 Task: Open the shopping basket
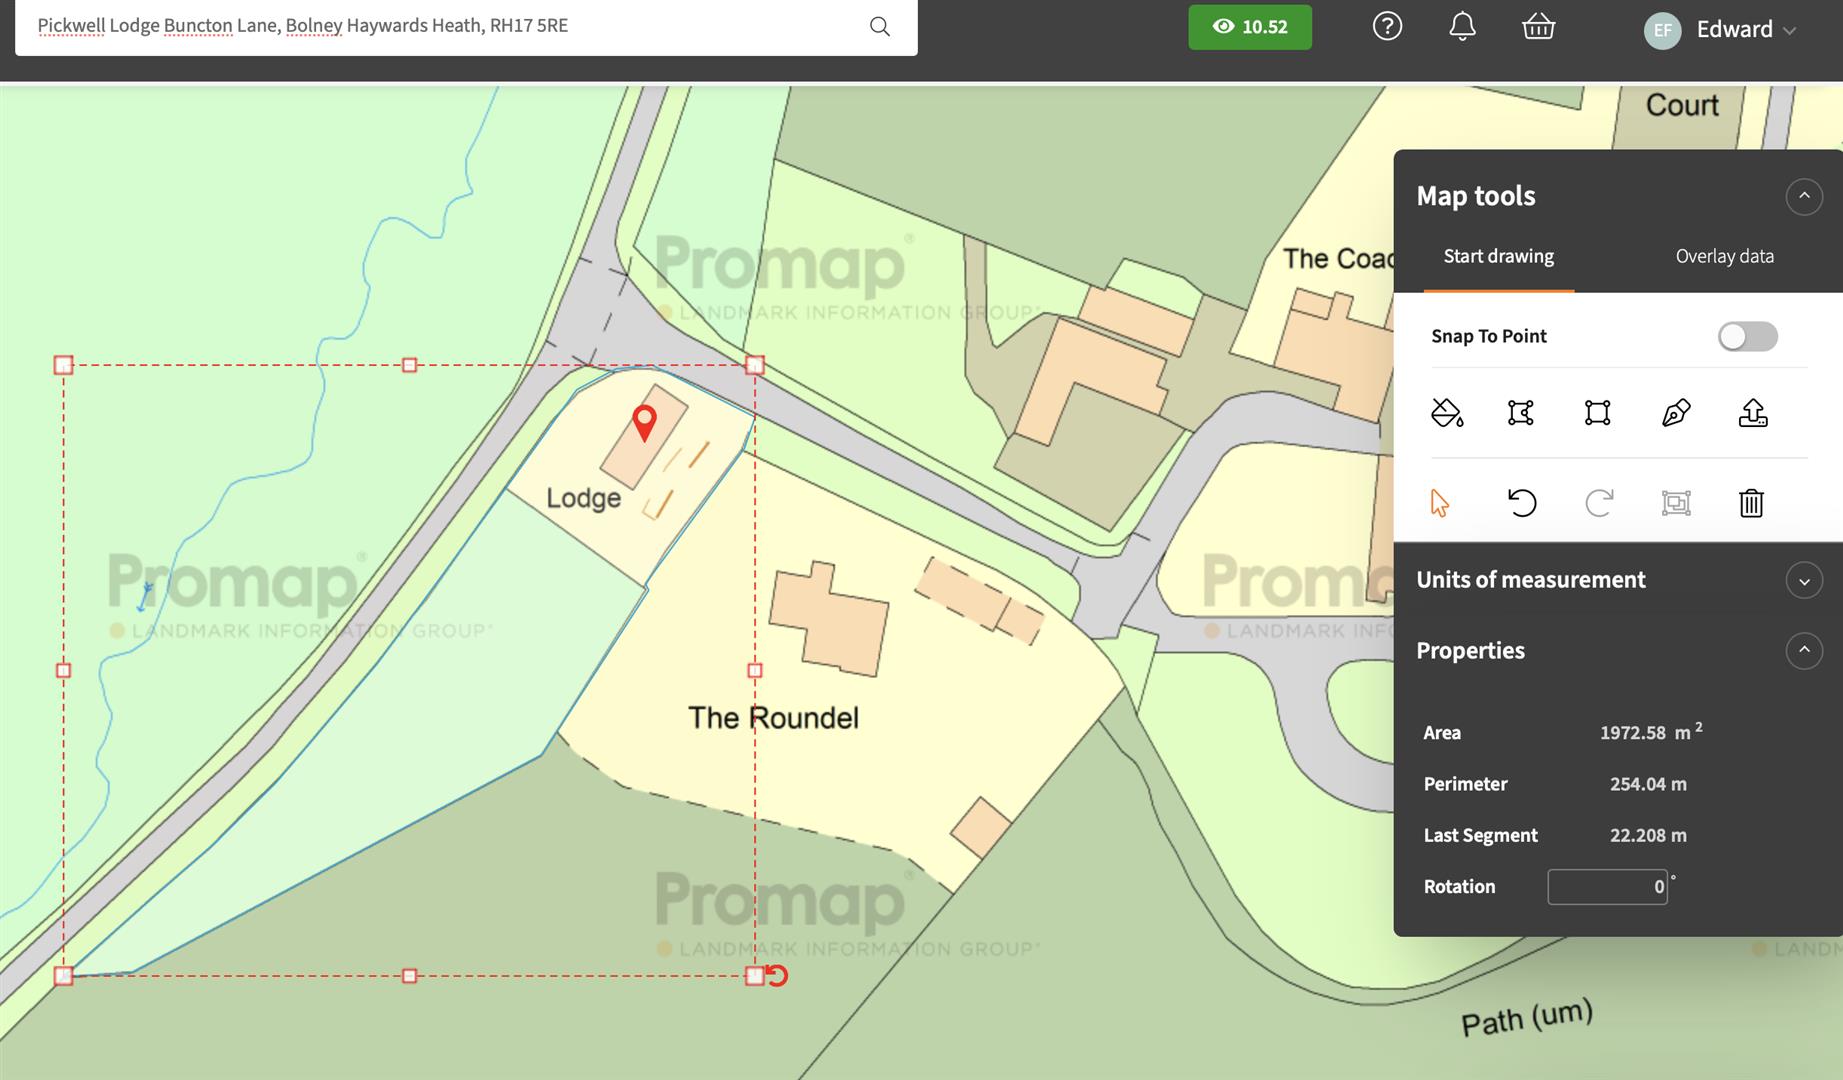click(1538, 27)
